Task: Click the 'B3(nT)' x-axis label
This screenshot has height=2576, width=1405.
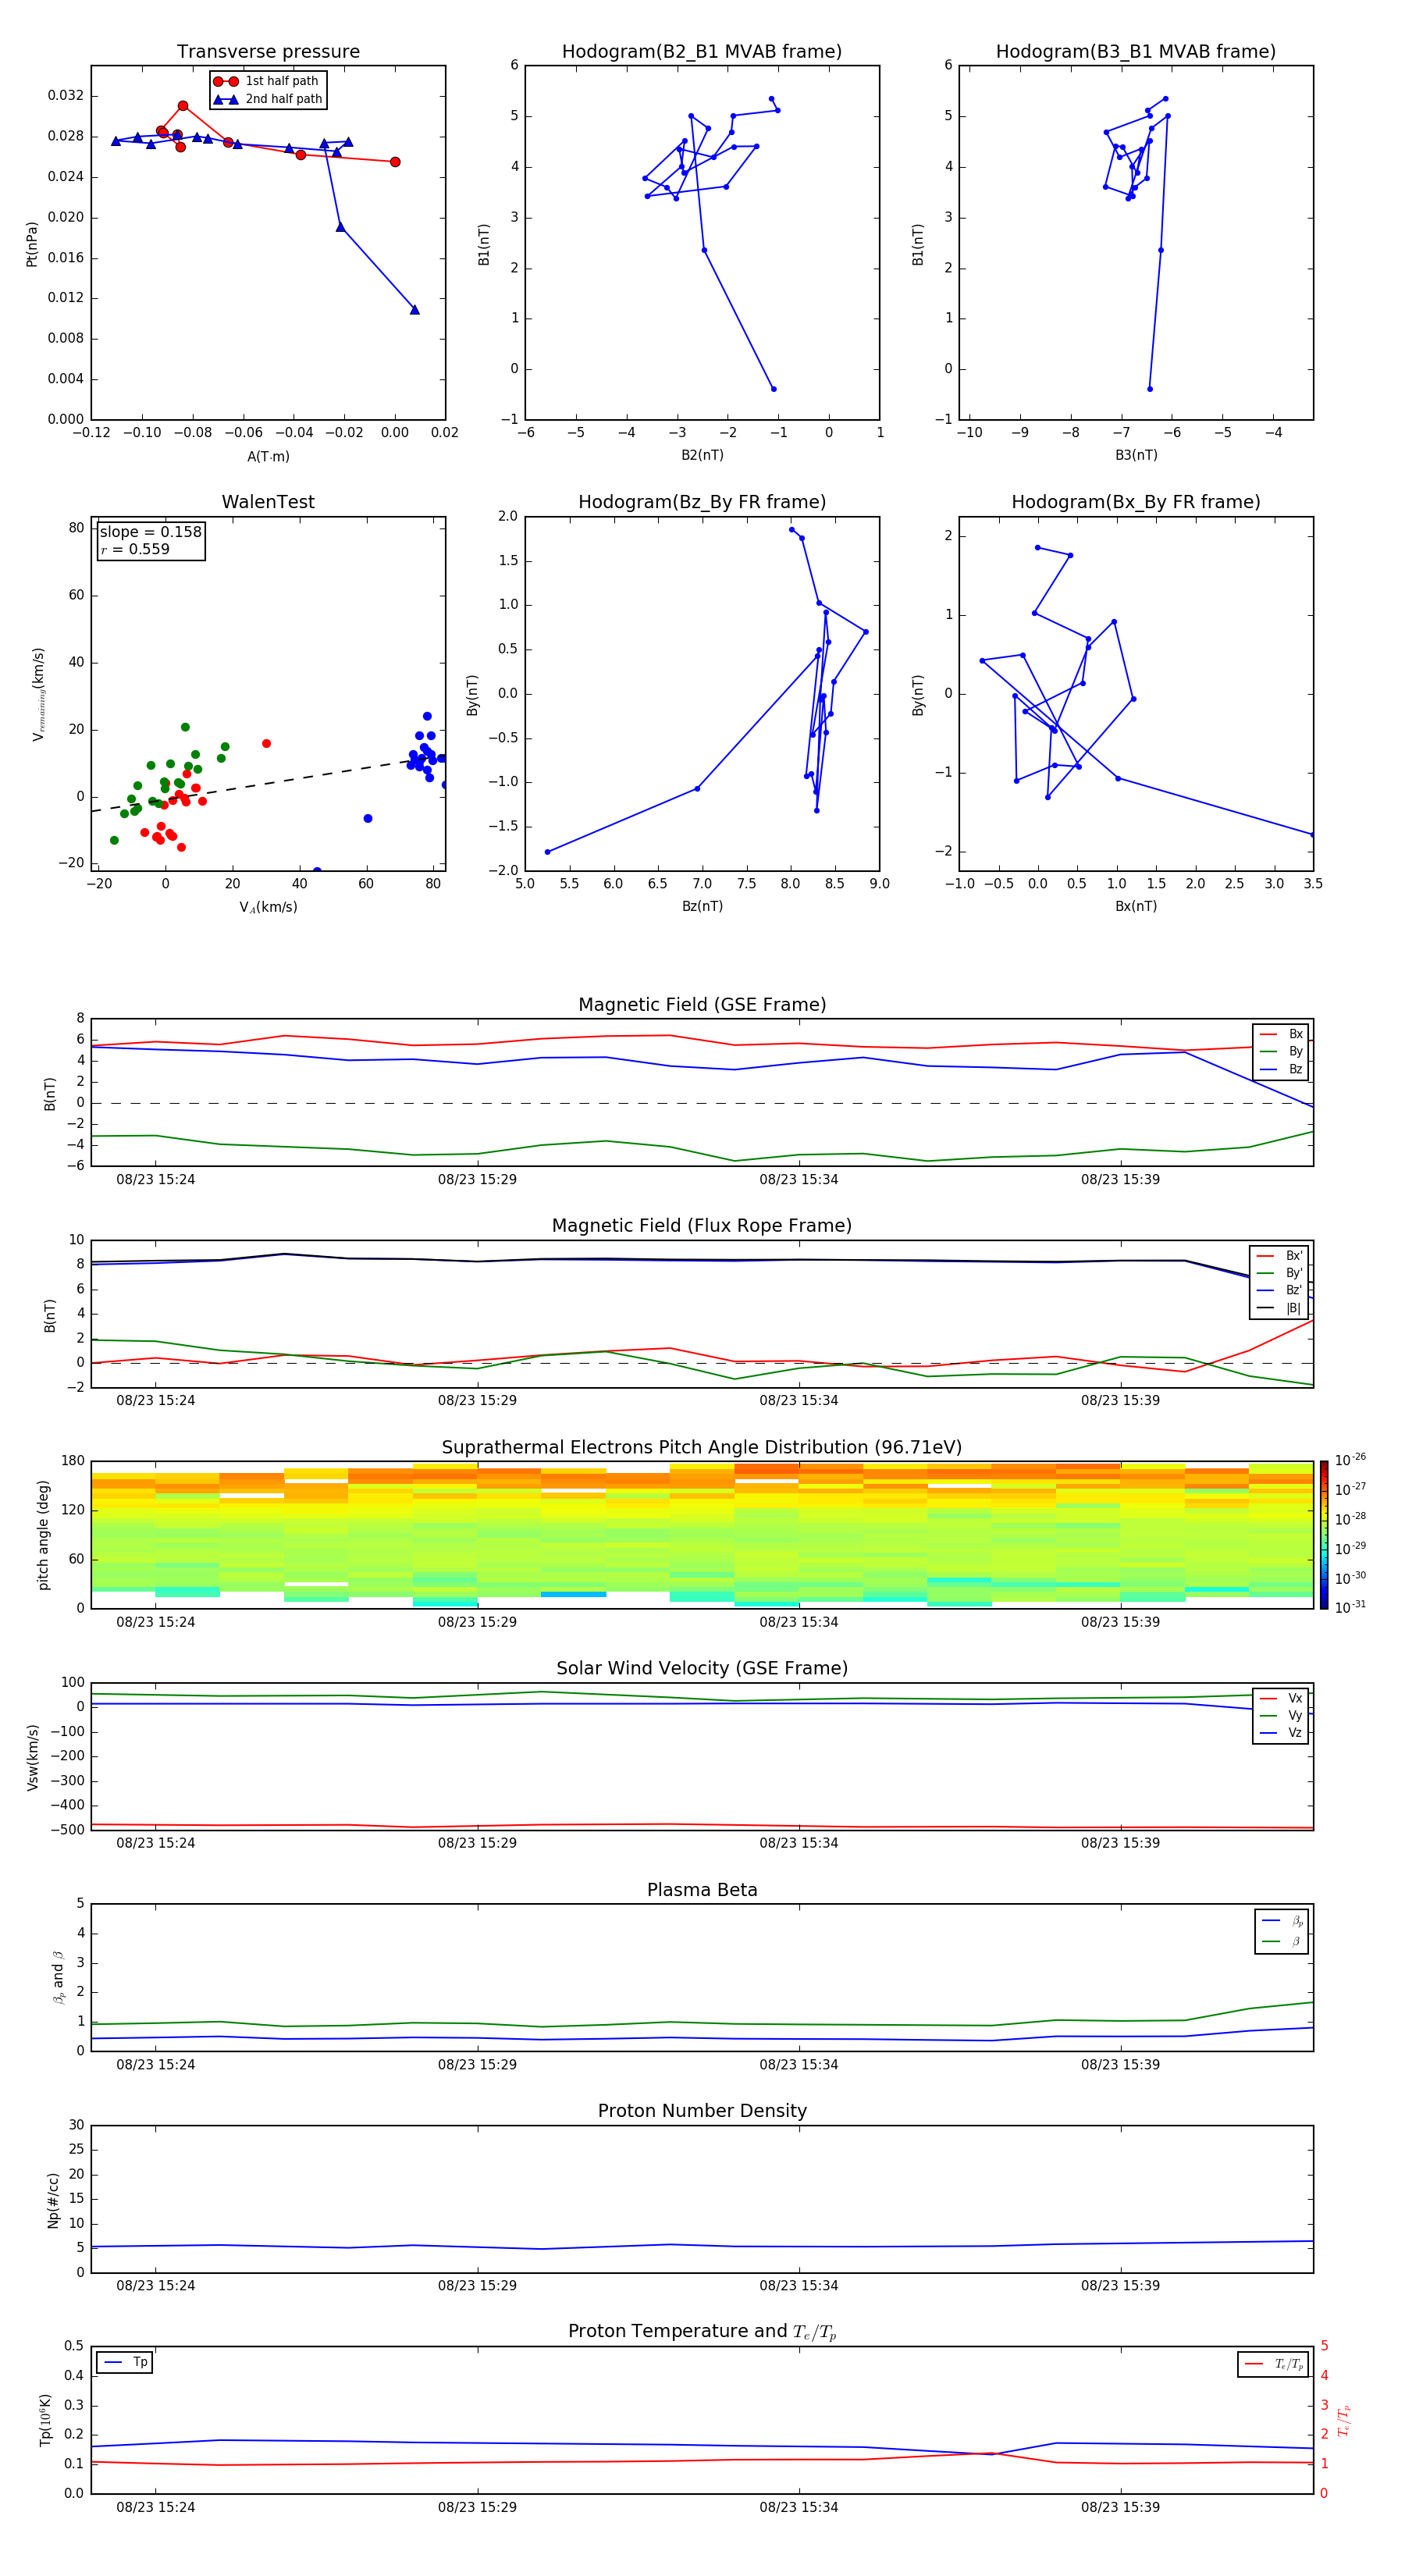Action: 1136,455
